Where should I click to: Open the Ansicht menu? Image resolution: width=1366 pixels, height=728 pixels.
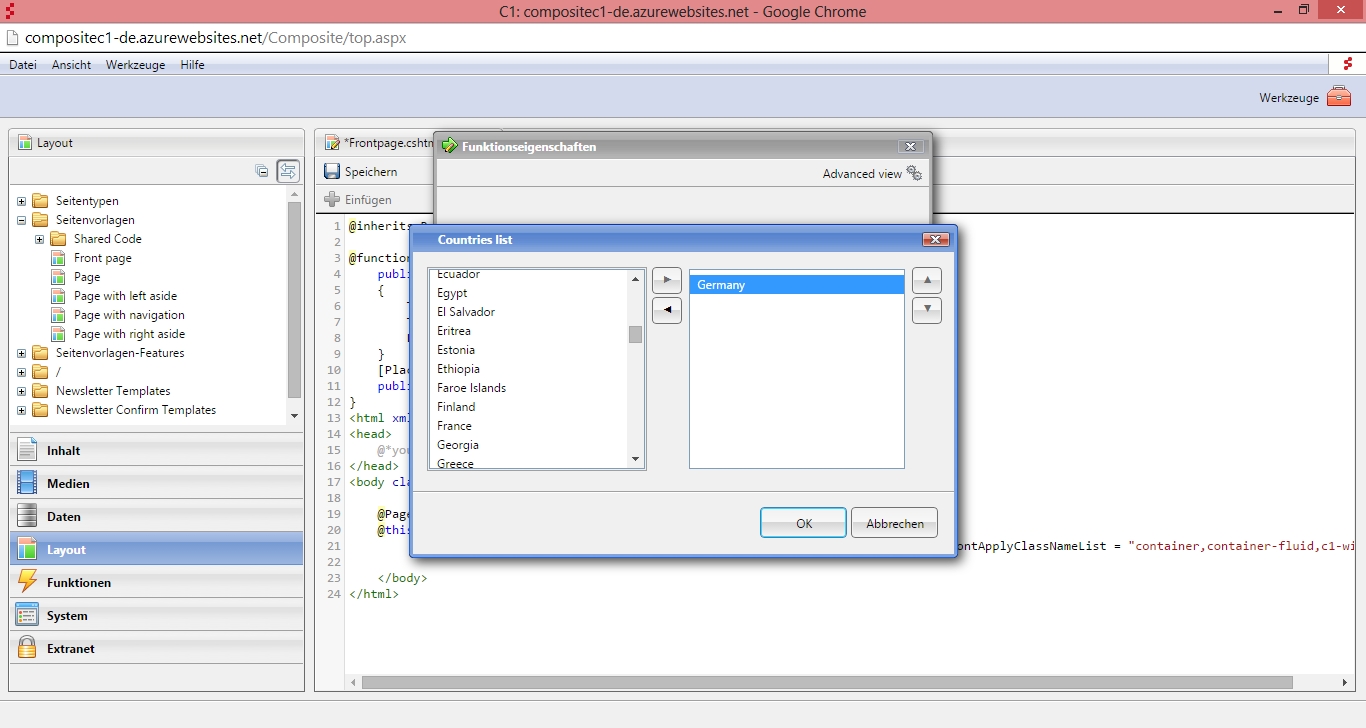[71, 65]
